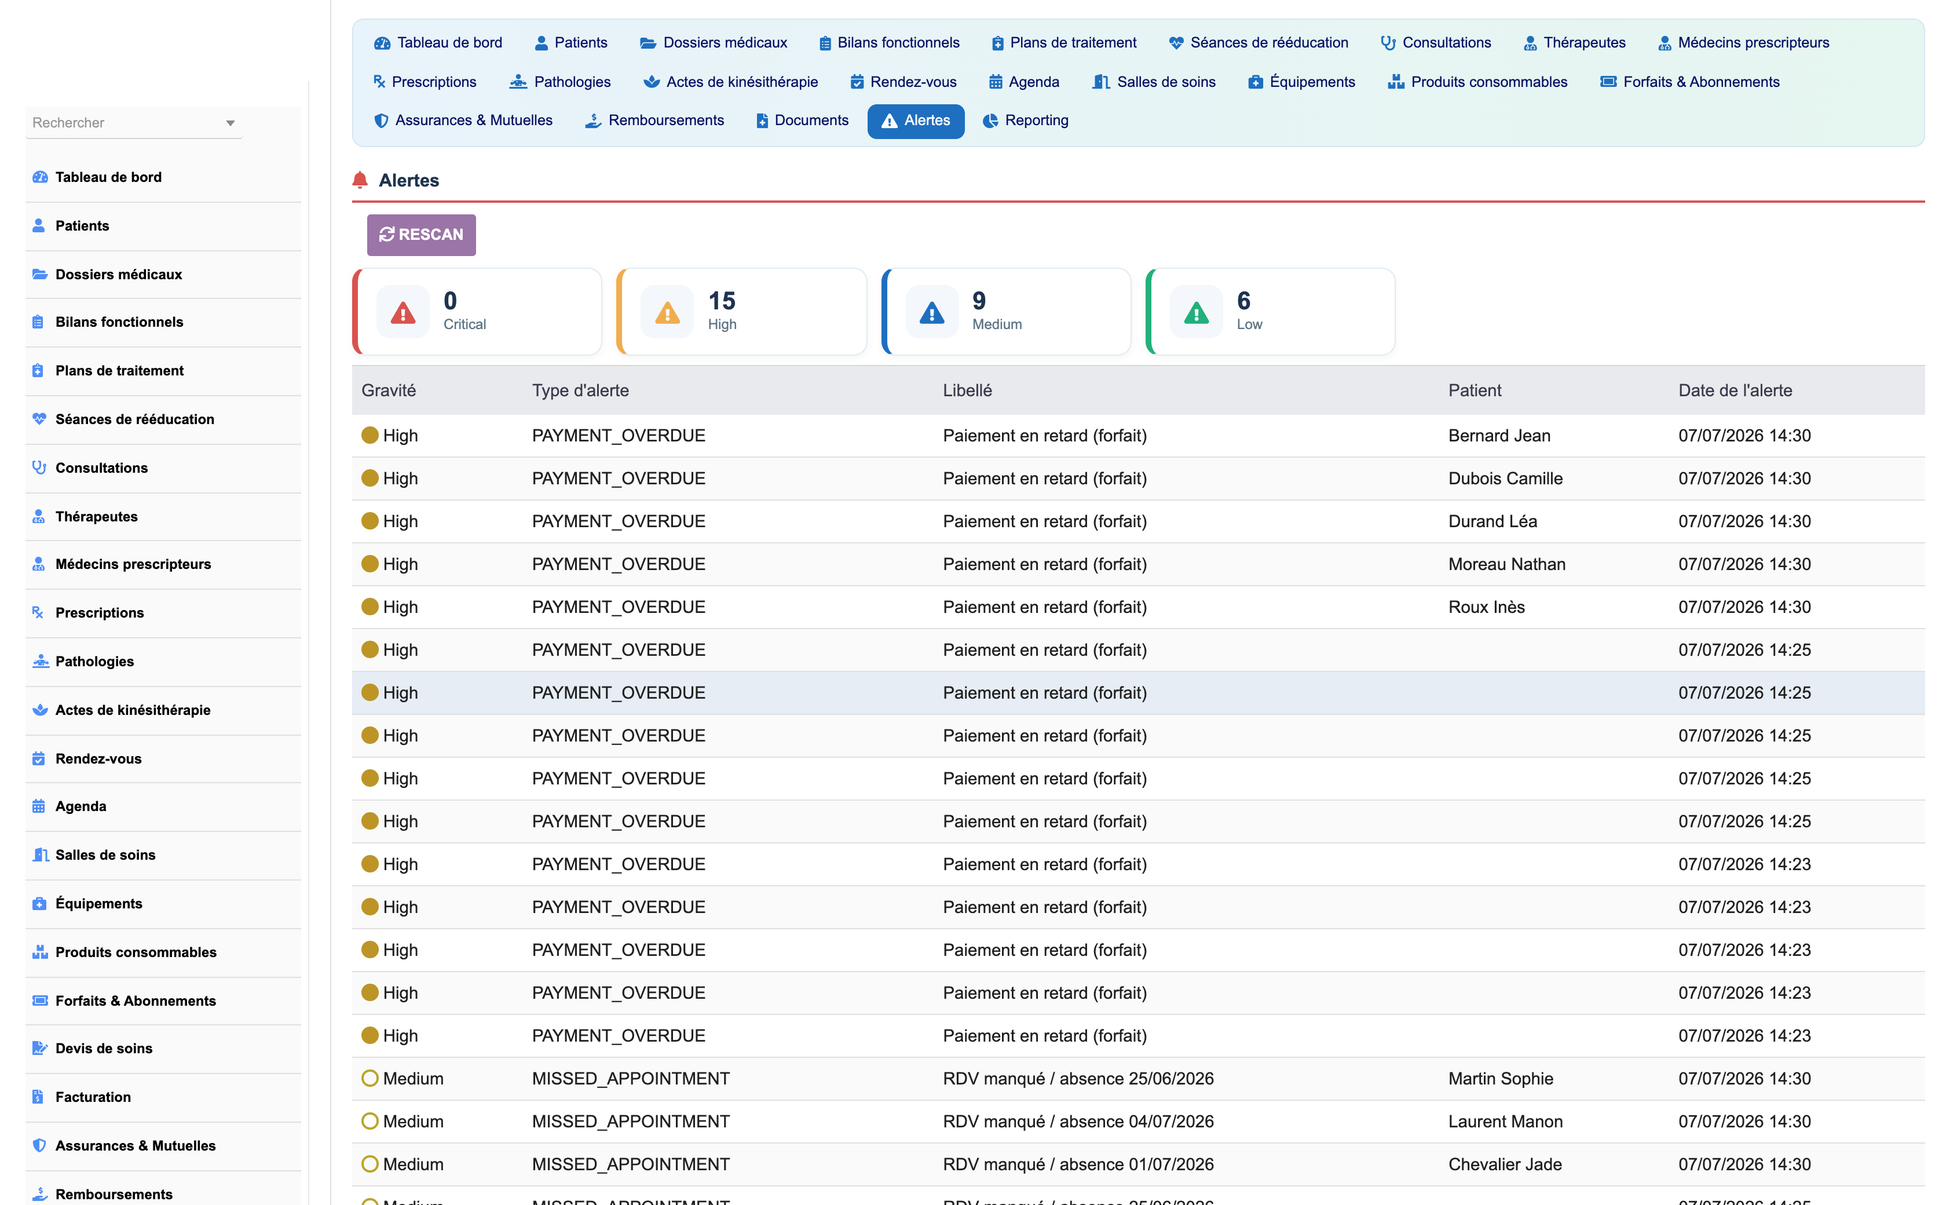Click the red bell icon beside Alertes heading

(360, 180)
